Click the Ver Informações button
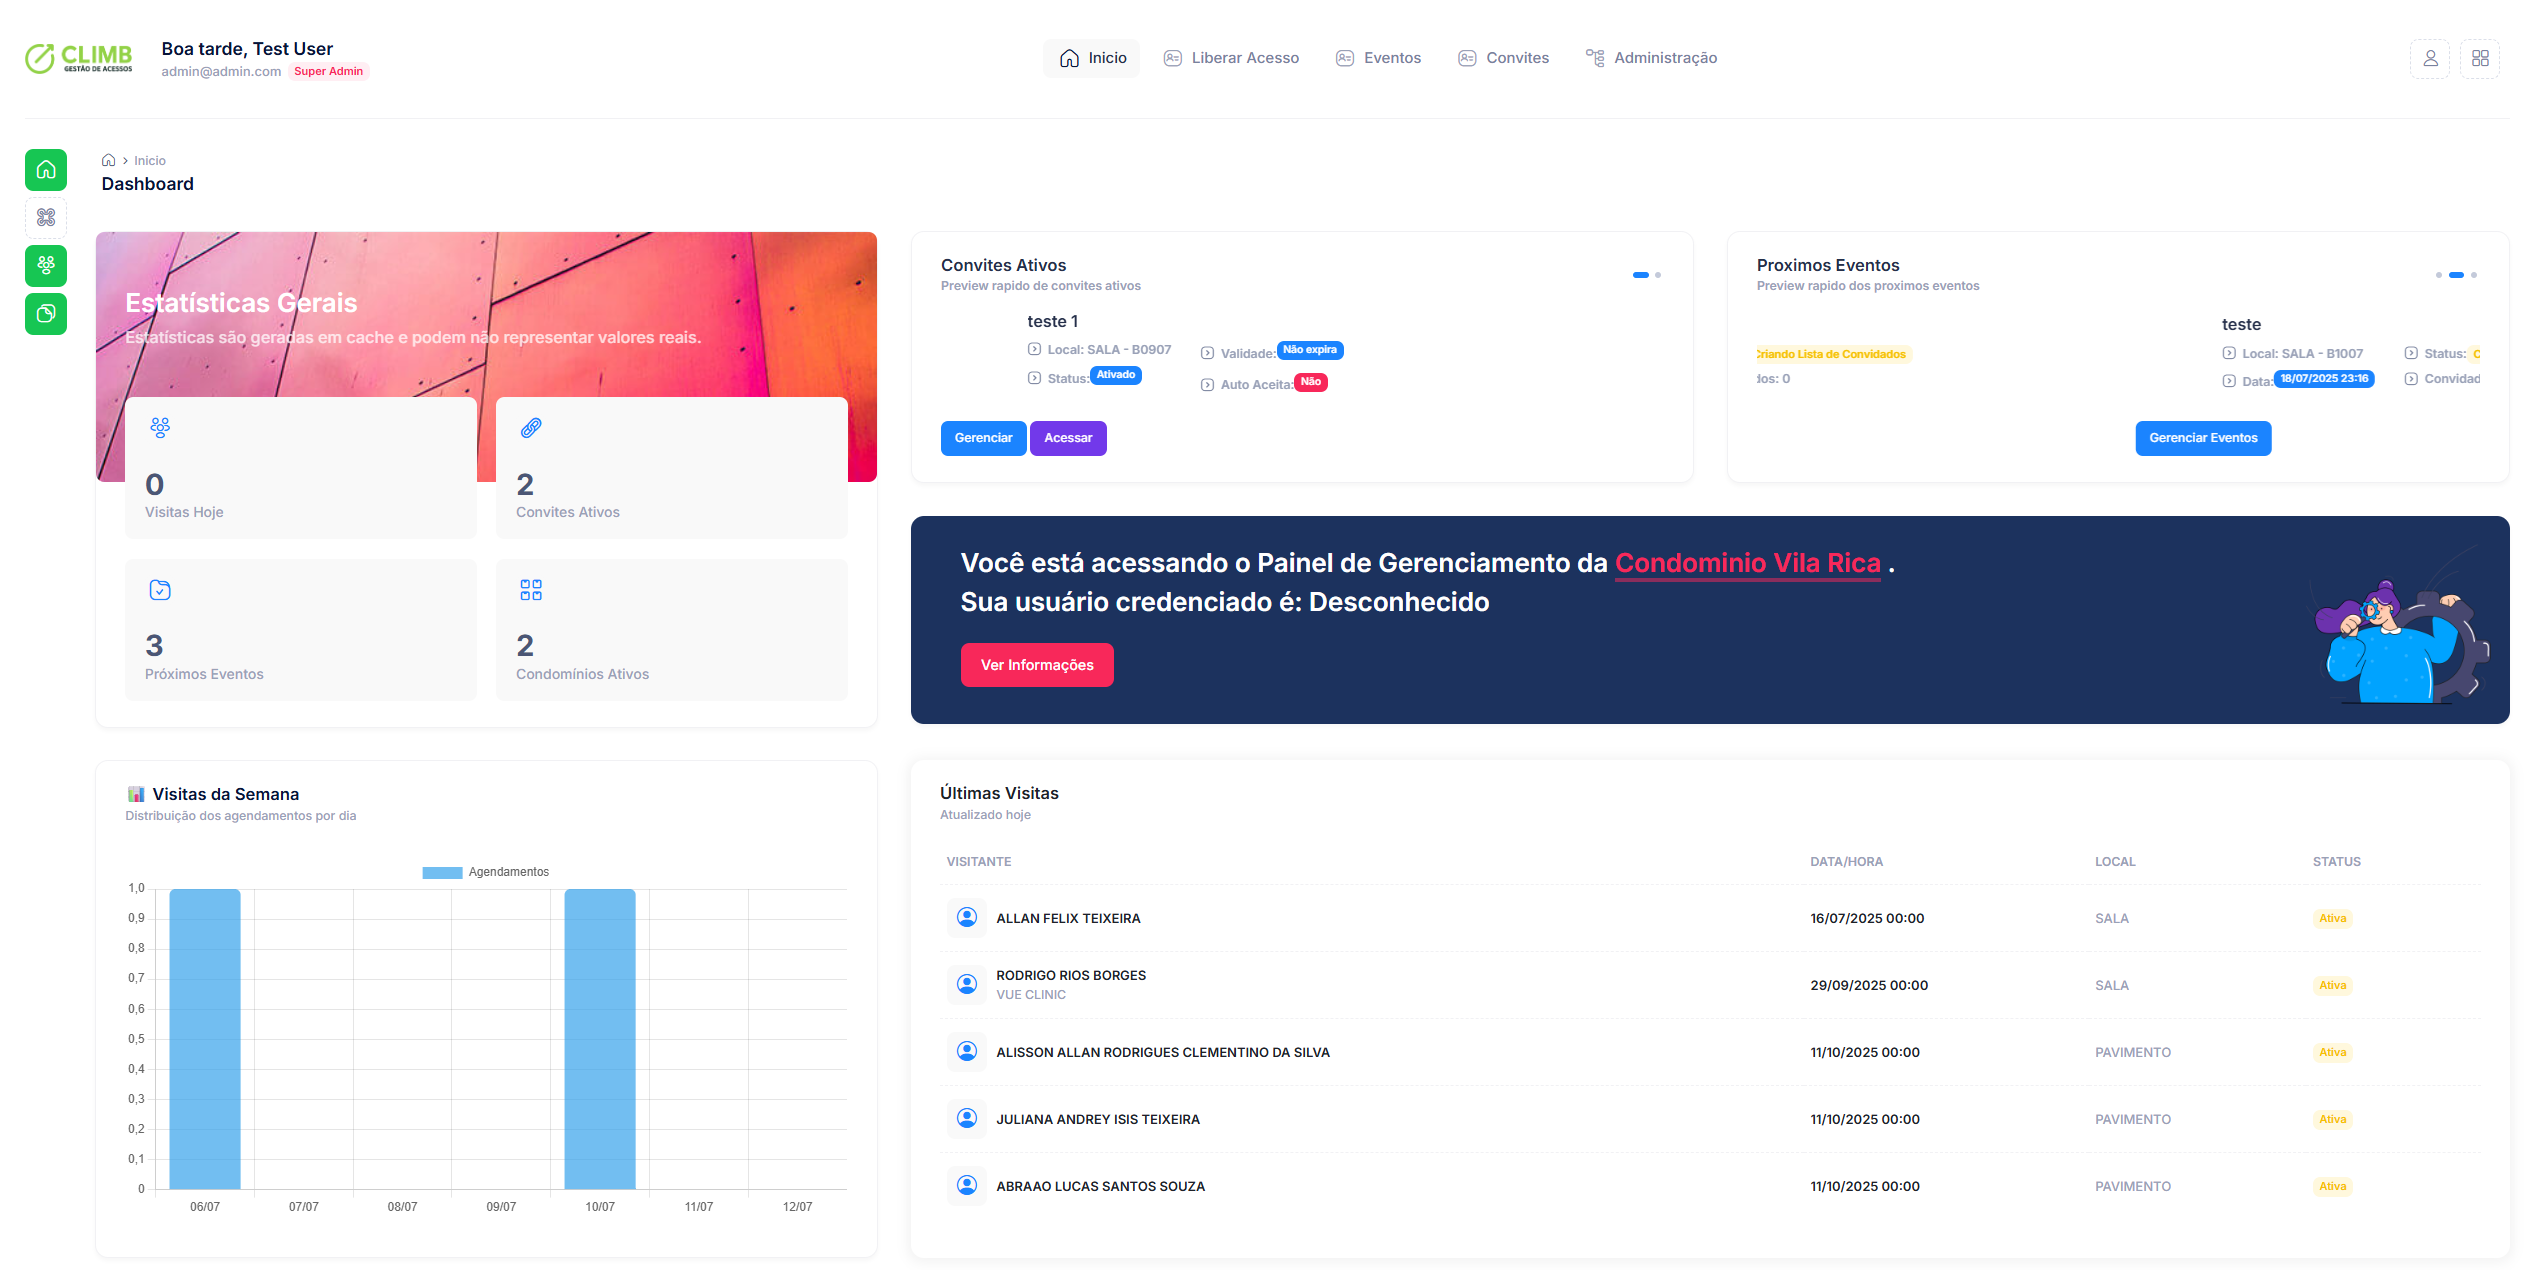This screenshot has width=2538, height=1270. click(1036, 665)
